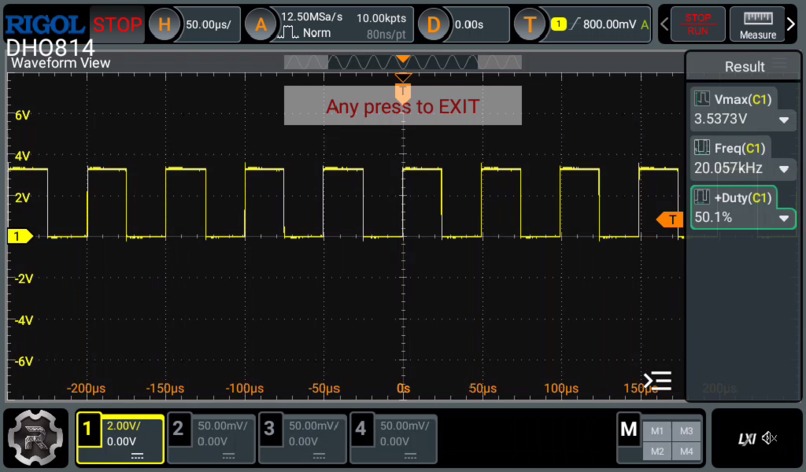Click the 20.057kHz frequency value
This screenshot has height=472, width=806.
click(x=728, y=168)
